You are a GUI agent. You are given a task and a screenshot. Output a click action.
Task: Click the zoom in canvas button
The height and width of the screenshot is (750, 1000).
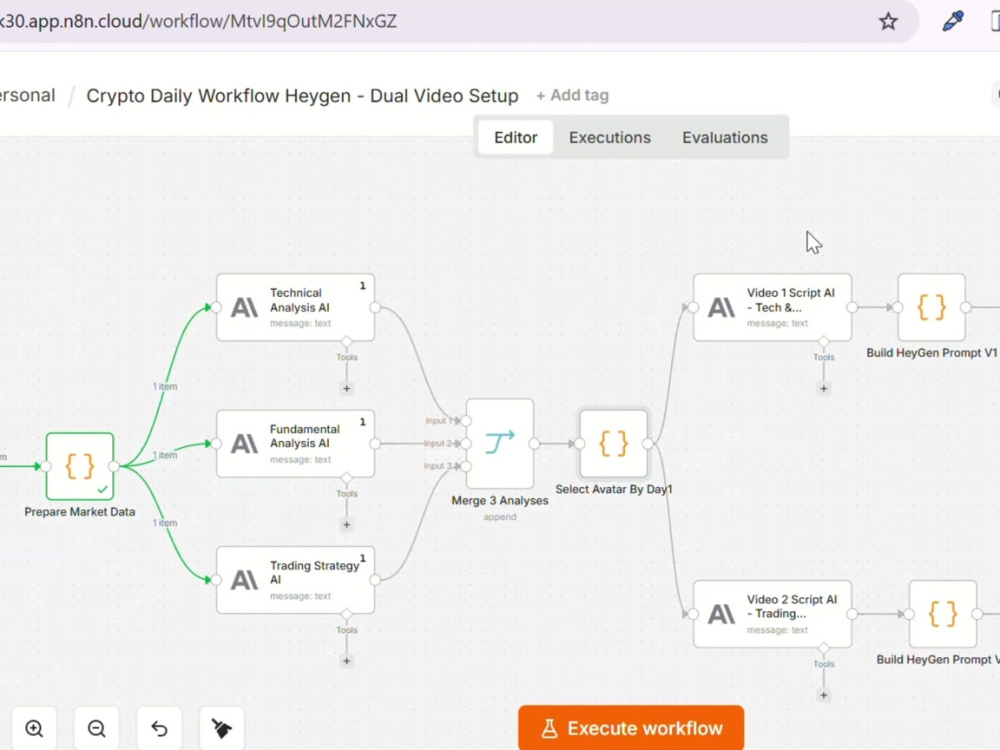coord(34,728)
